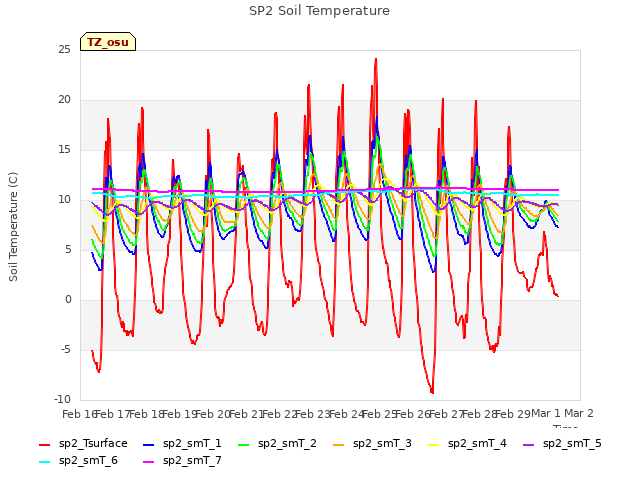
Task: Toggle sp2_smT_2 legend entry
Action: [277, 444]
